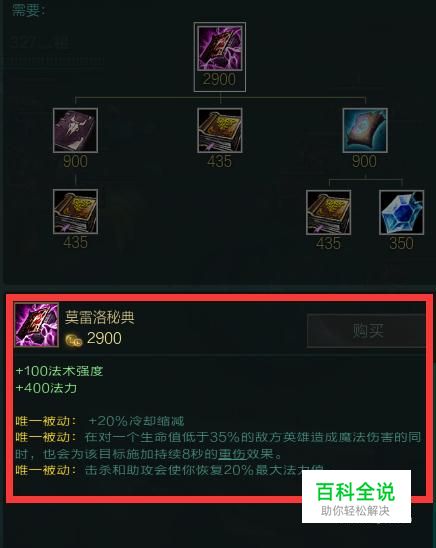Click the 莫雷洛秘典 item name title
This screenshot has width=436, height=548.
click(100, 317)
